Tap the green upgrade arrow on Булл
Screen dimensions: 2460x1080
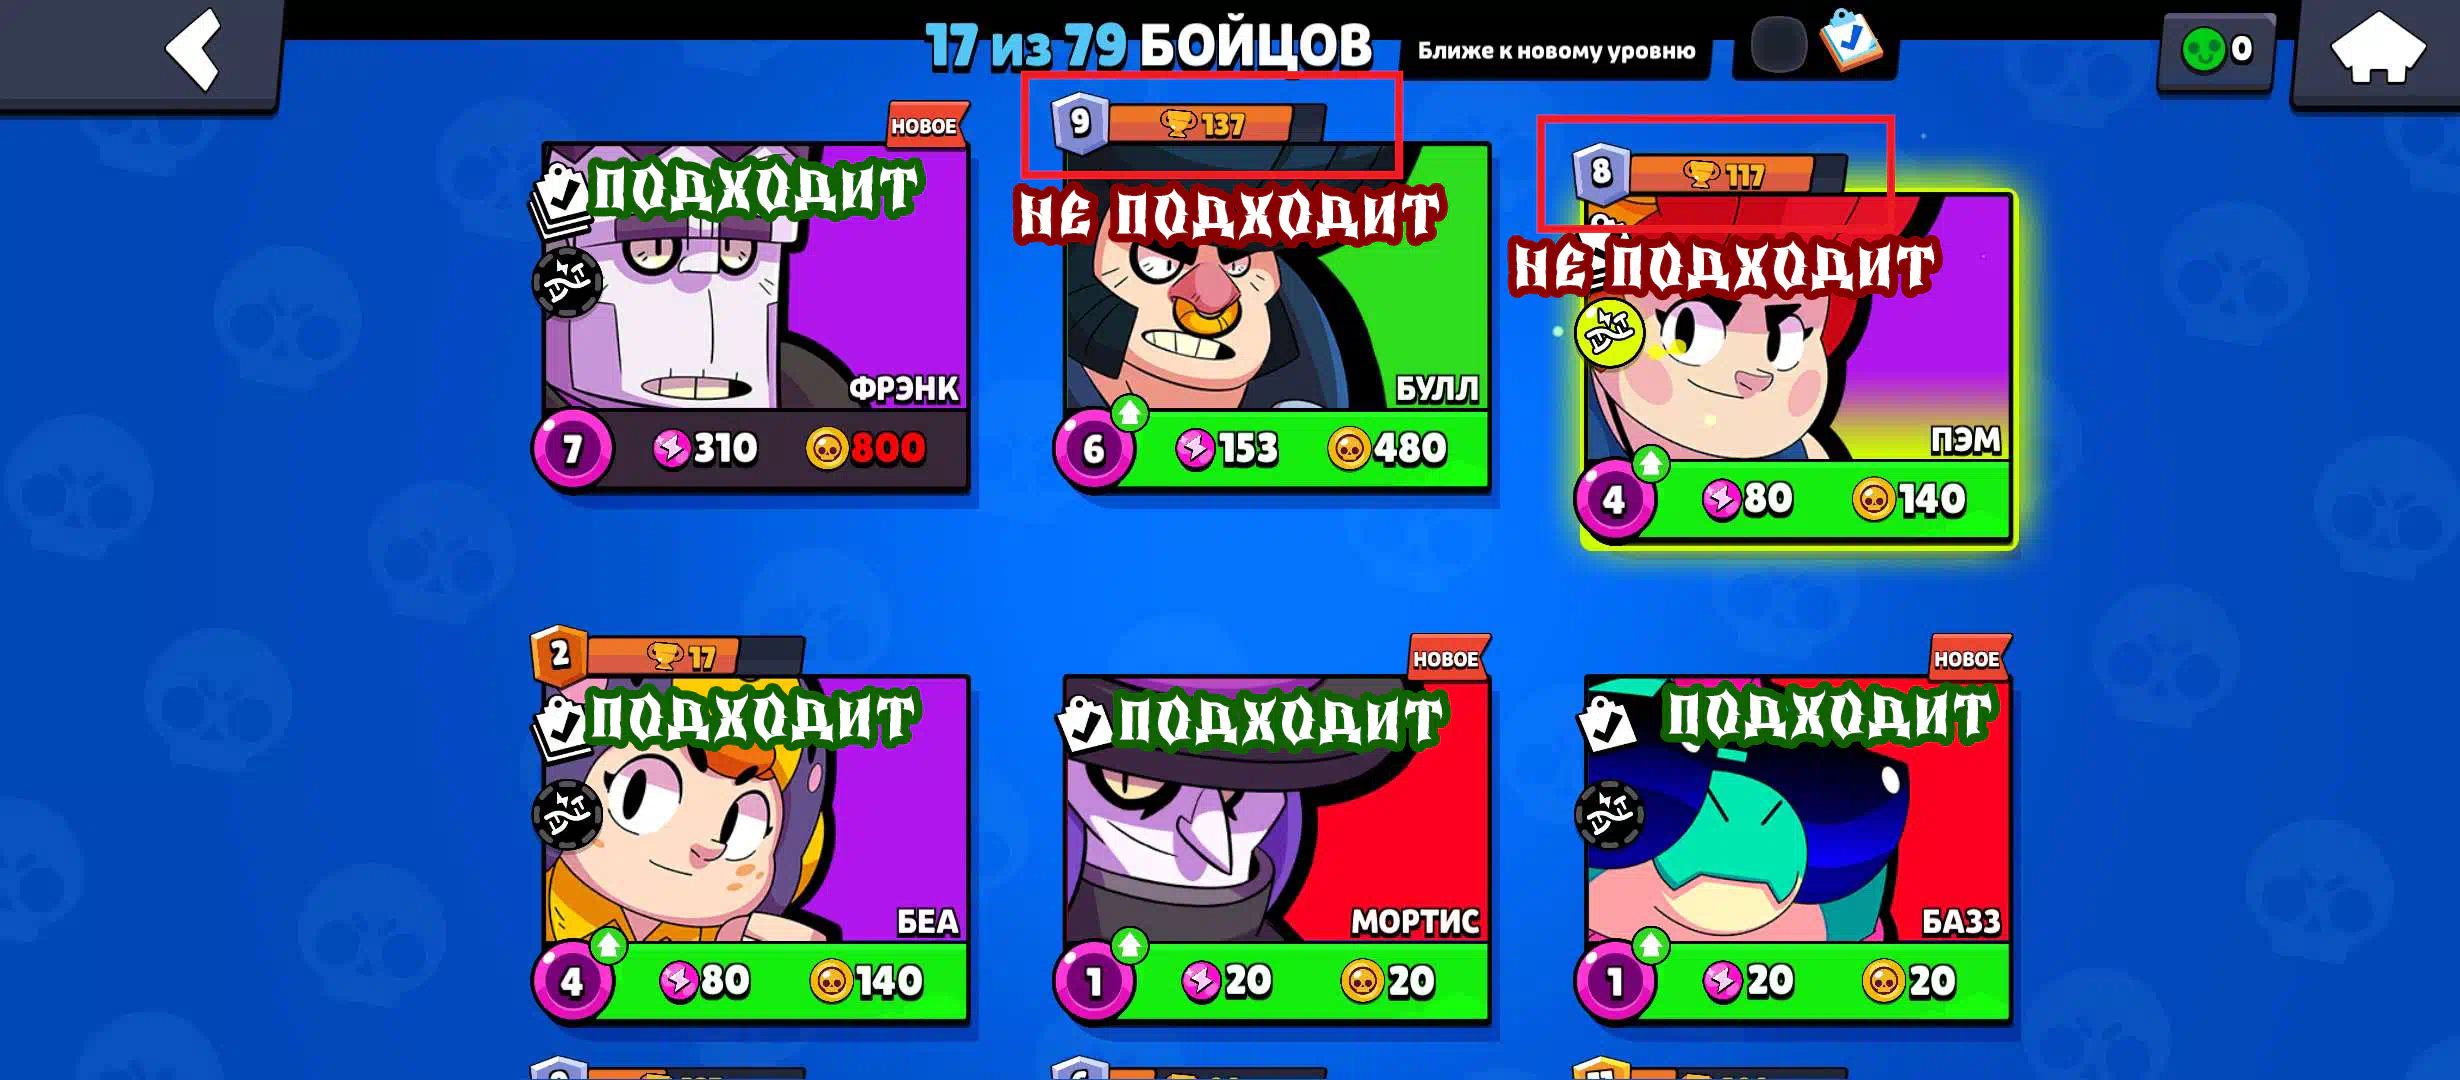point(1130,412)
